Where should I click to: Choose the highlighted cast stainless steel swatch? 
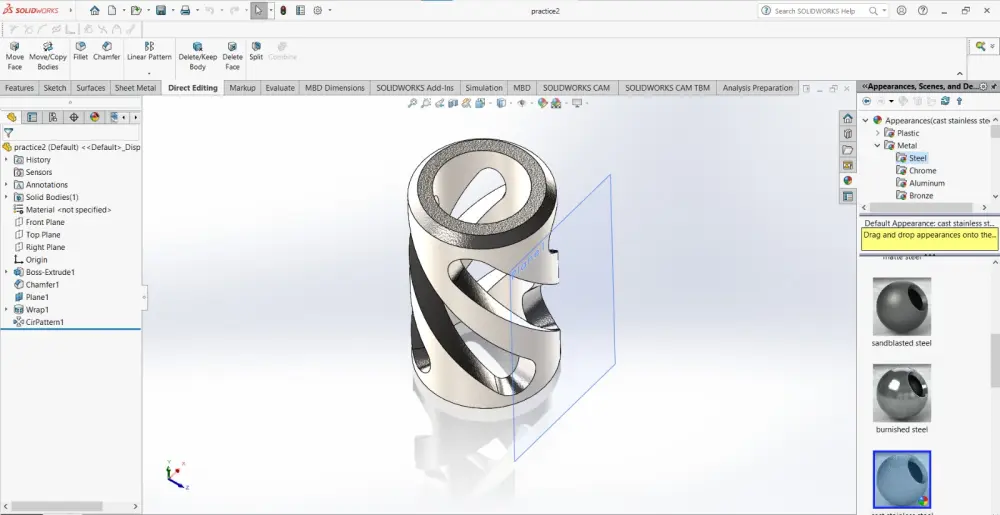tap(902, 479)
